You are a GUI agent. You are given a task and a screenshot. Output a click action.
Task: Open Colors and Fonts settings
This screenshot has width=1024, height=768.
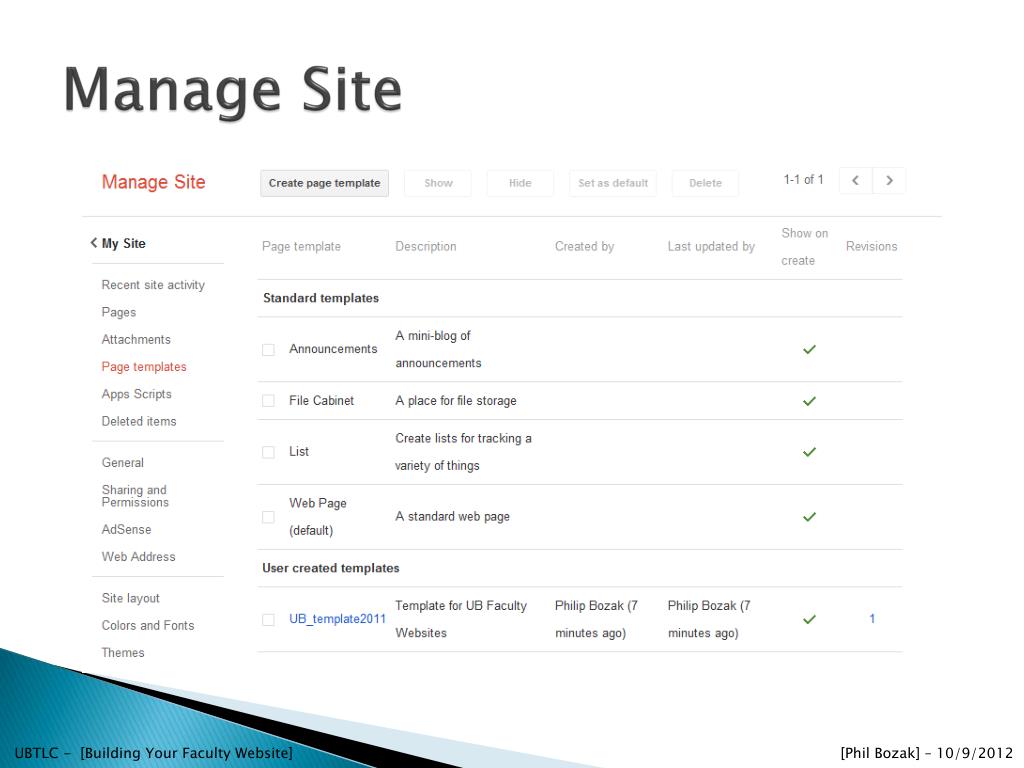tap(148, 626)
